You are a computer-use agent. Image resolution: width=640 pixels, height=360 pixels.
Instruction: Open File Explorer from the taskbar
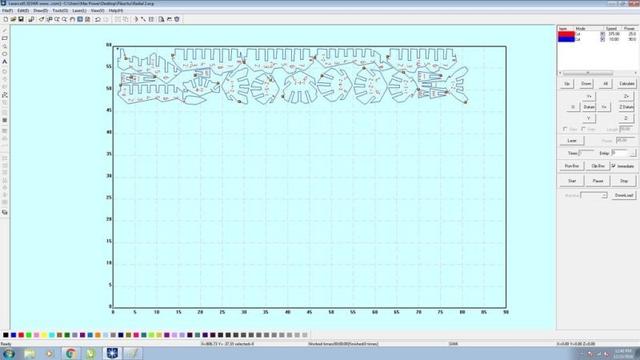29,353
